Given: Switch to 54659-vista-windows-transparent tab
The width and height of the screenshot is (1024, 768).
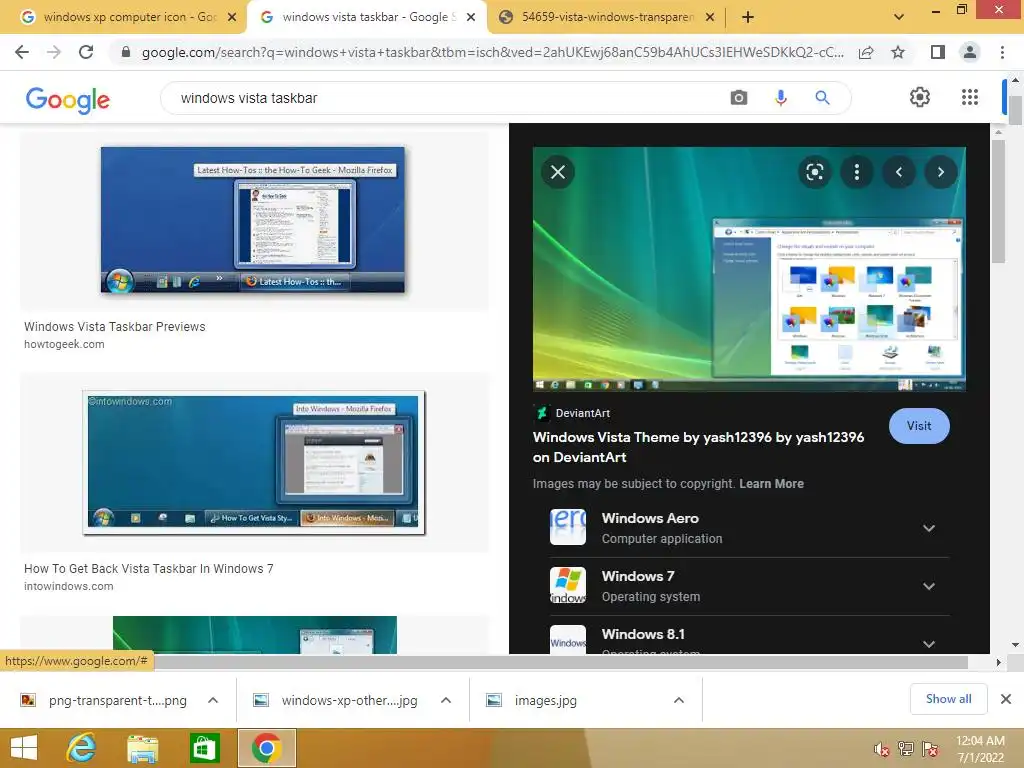Looking at the screenshot, I should [x=607, y=17].
